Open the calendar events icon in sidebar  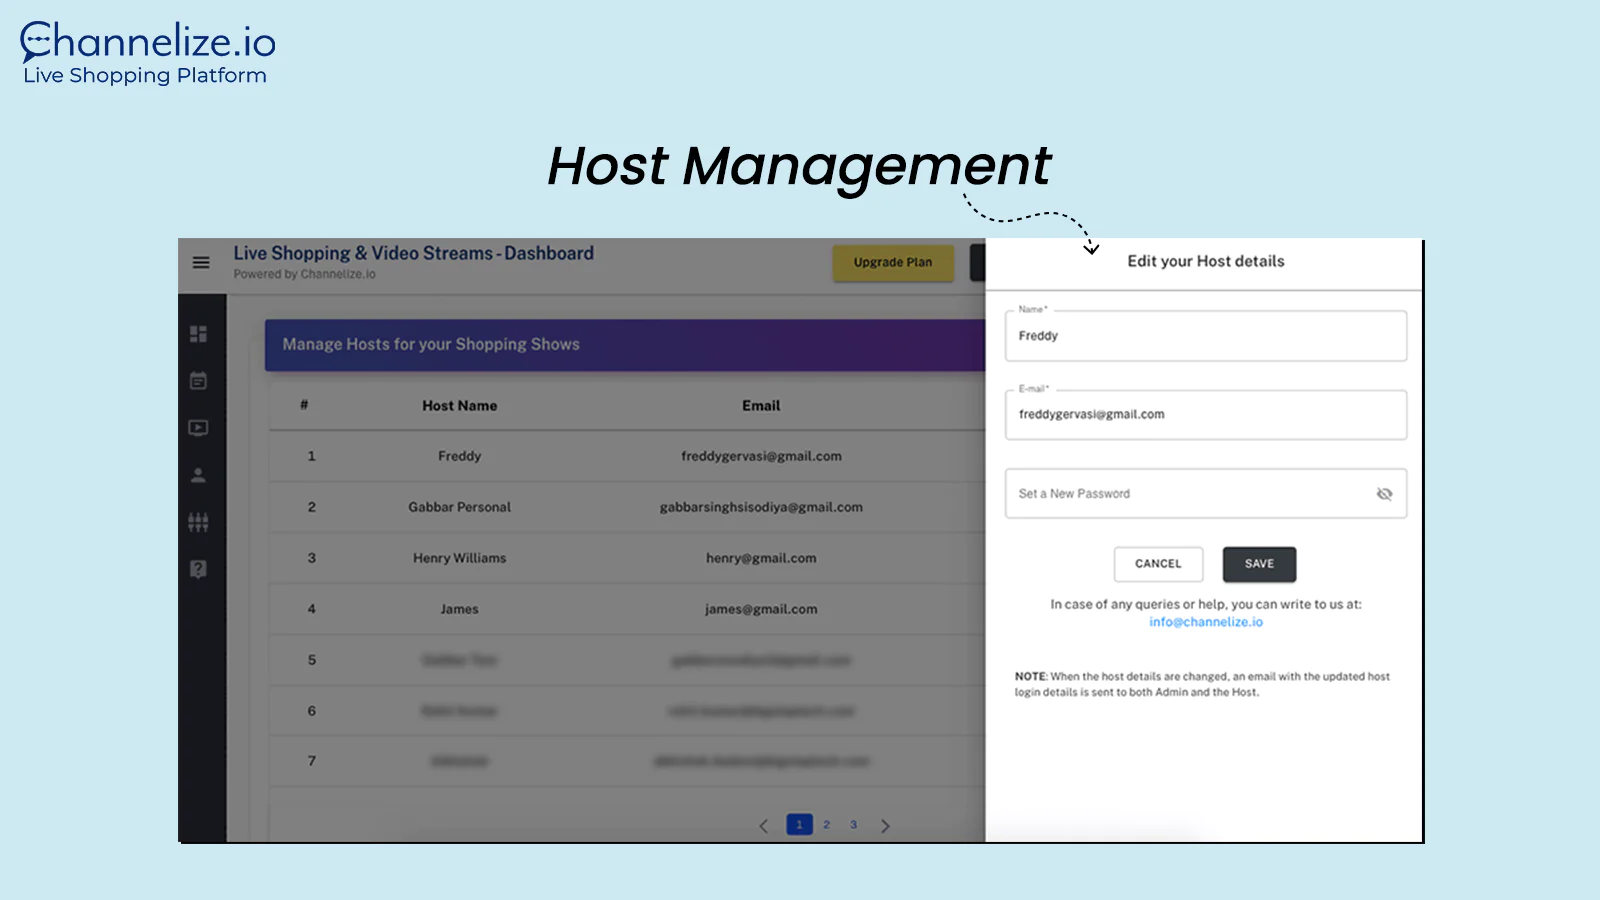click(198, 381)
